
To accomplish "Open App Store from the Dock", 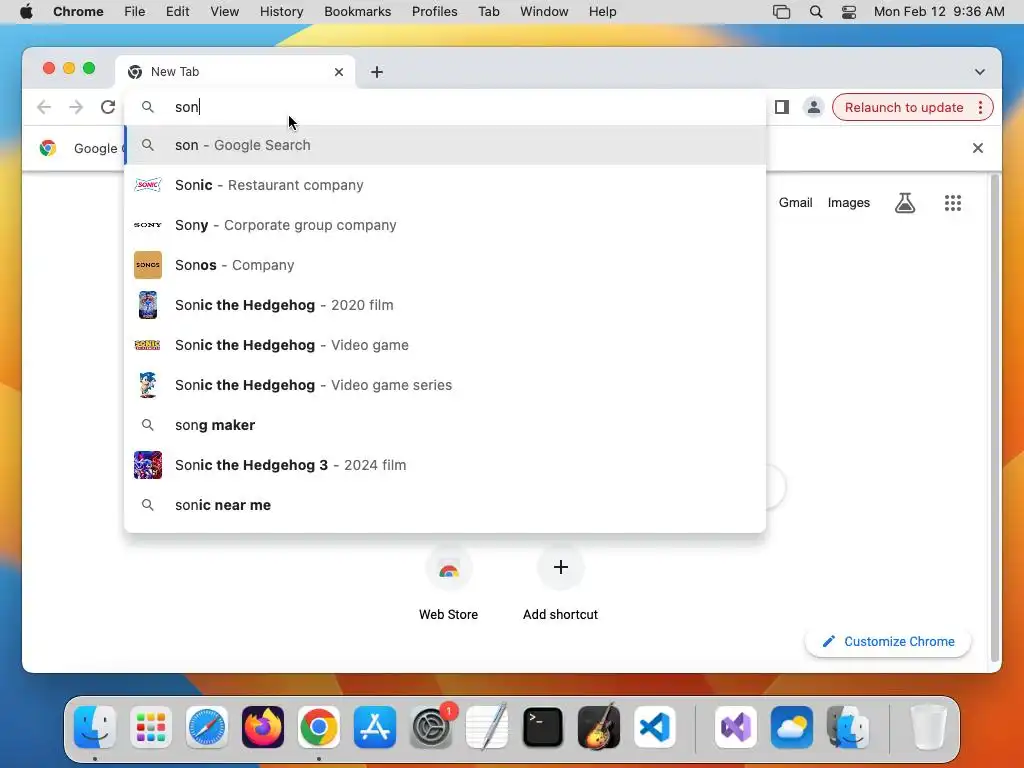I will pos(375,727).
